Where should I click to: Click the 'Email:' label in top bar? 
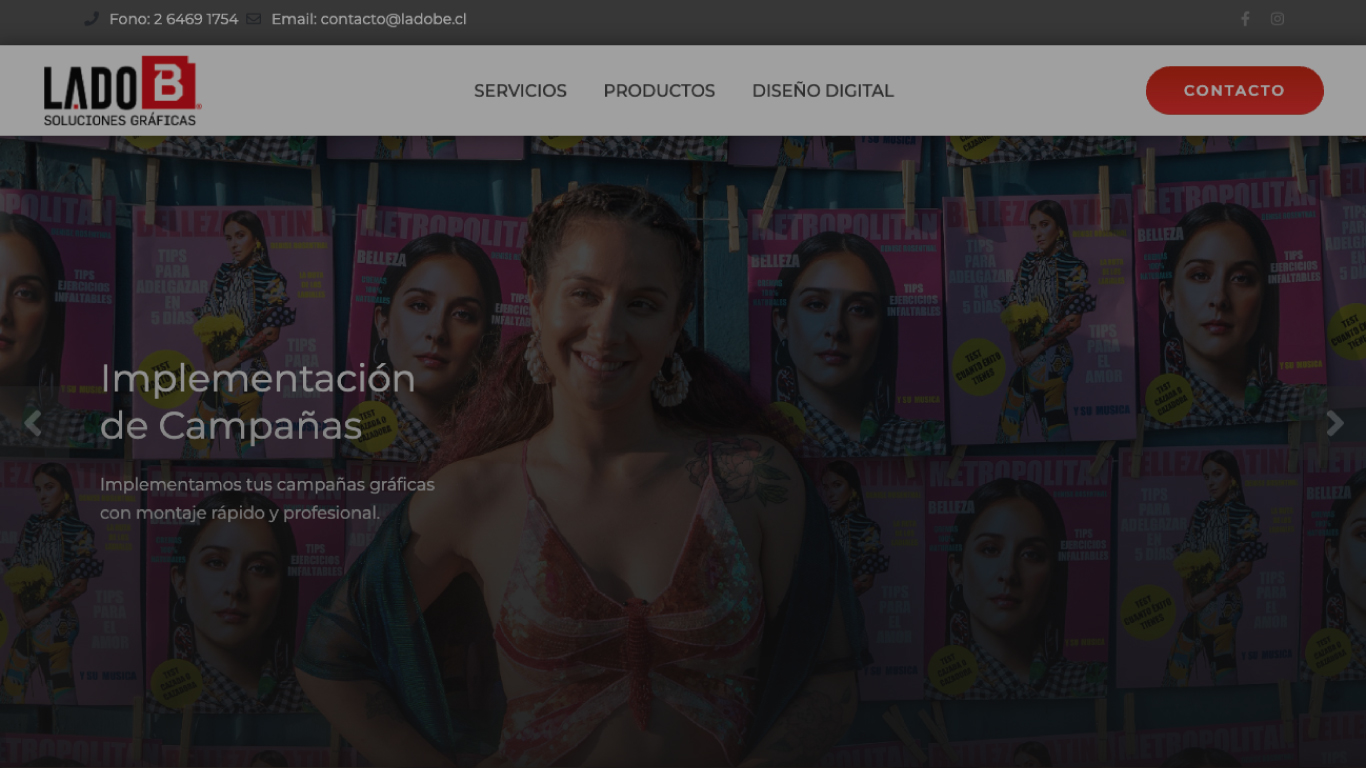tap(294, 19)
